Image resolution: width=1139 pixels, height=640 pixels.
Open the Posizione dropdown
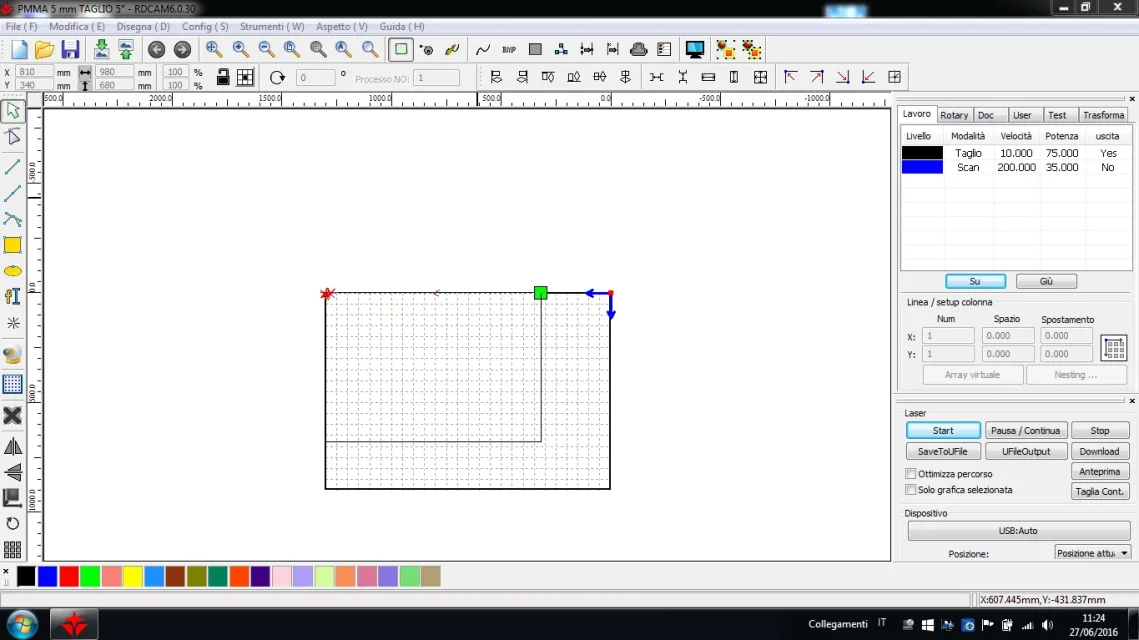[x=1093, y=553]
